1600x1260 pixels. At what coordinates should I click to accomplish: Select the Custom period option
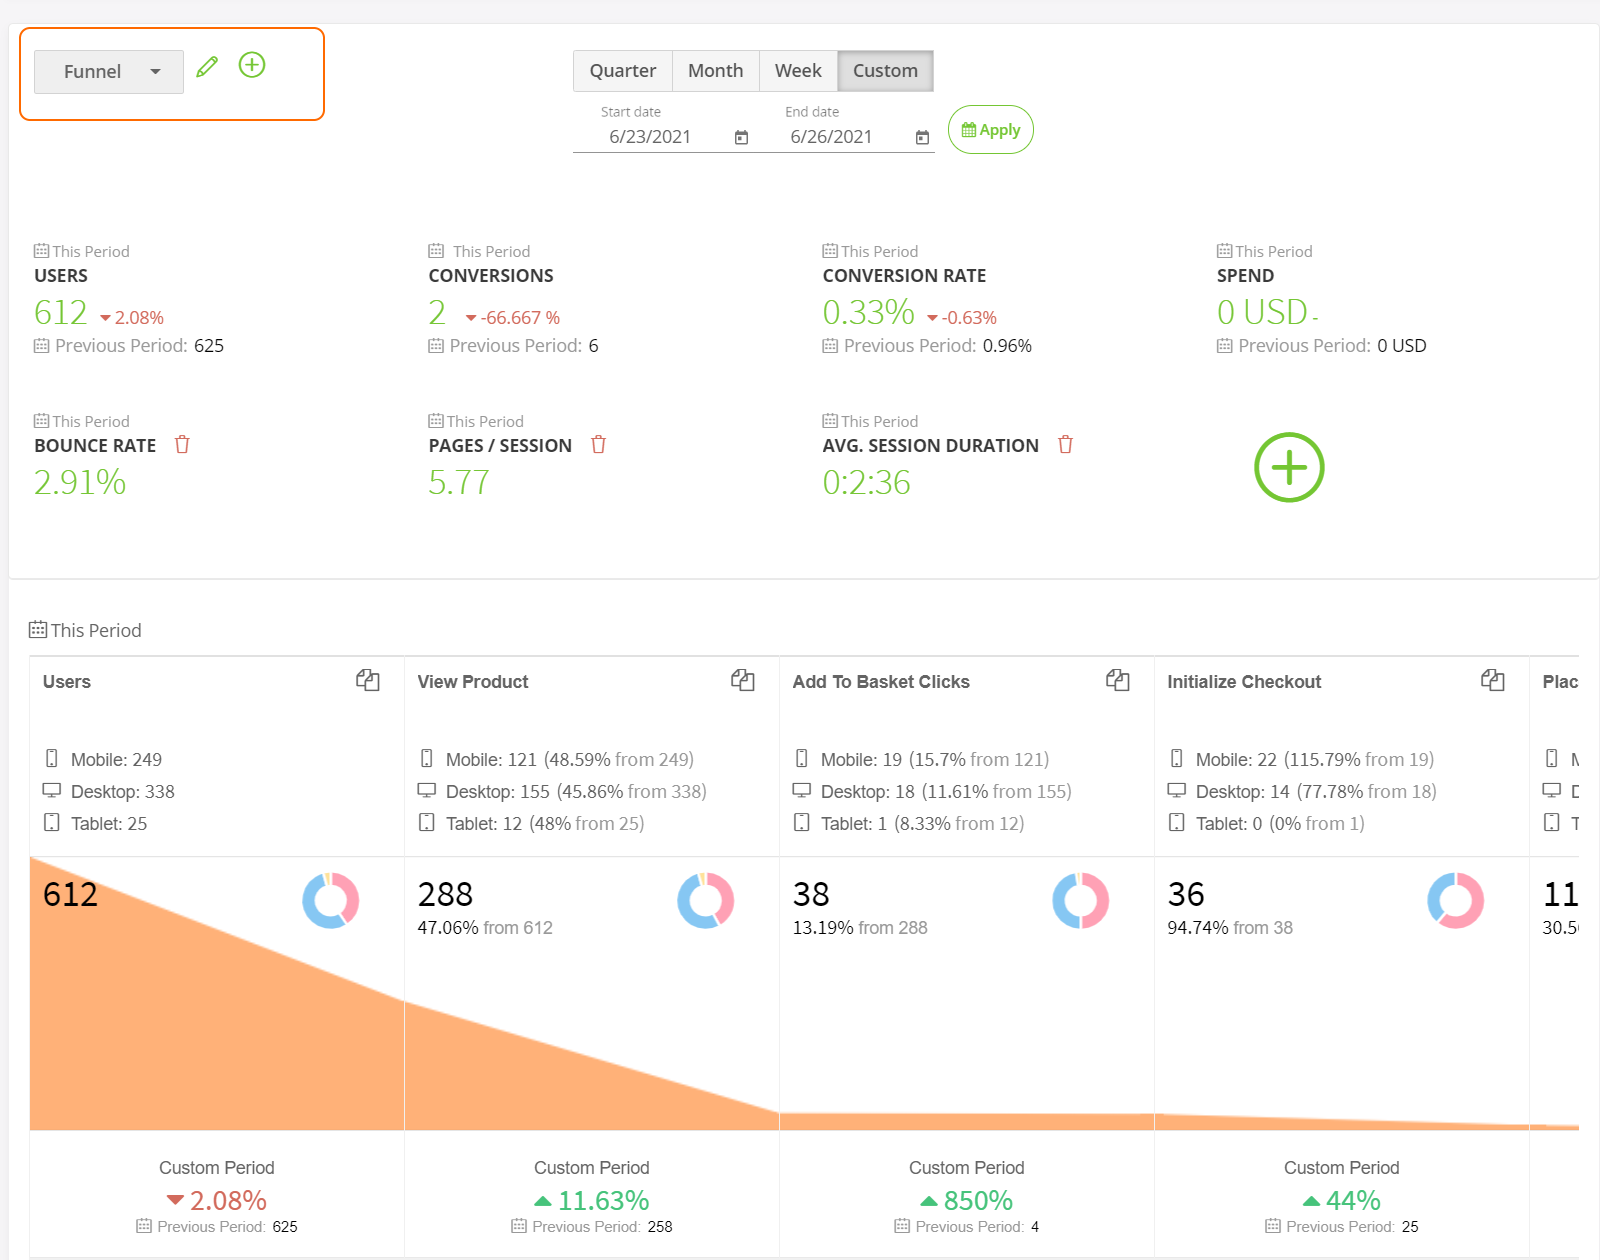885,71
